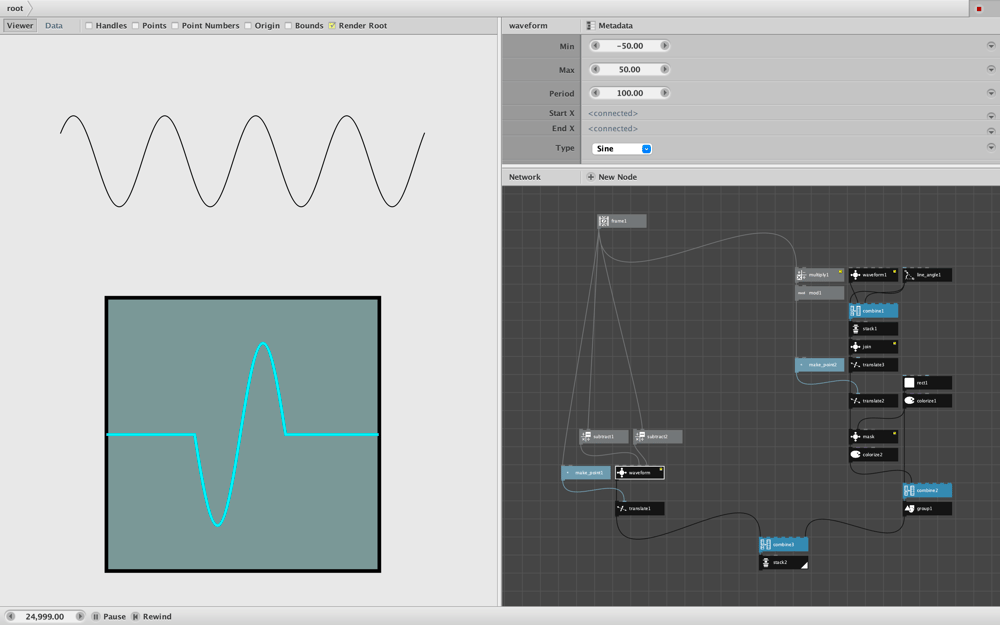This screenshot has width=1000, height=625.
Task: Enable the Handles checkbox
Action: click(x=89, y=26)
